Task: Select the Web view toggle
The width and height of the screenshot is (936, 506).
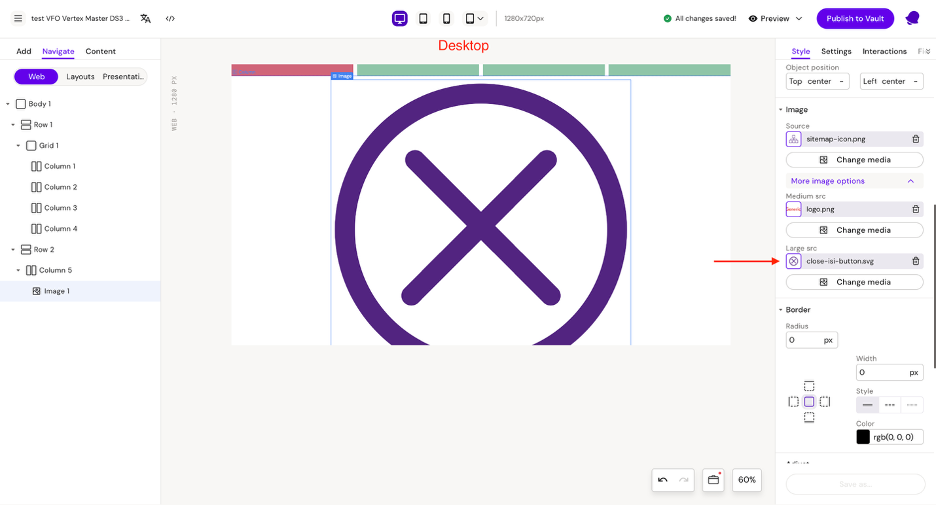Action: pos(36,76)
